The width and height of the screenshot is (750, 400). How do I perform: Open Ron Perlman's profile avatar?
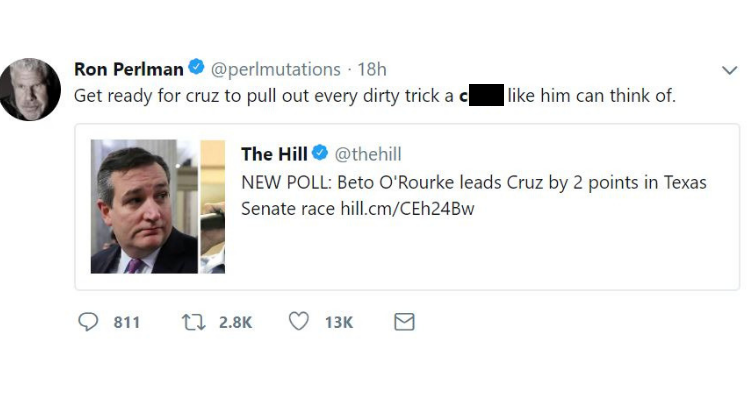(x=30, y=89)
